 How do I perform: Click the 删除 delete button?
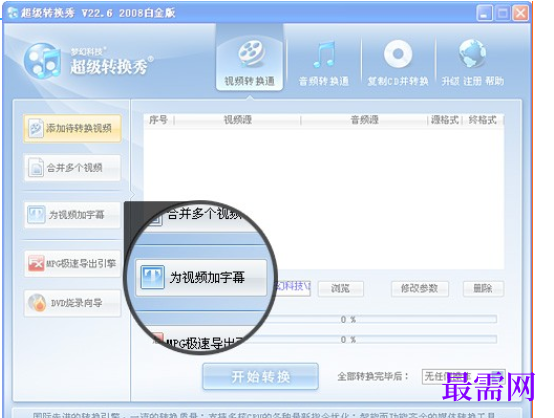tap(483, 289)
